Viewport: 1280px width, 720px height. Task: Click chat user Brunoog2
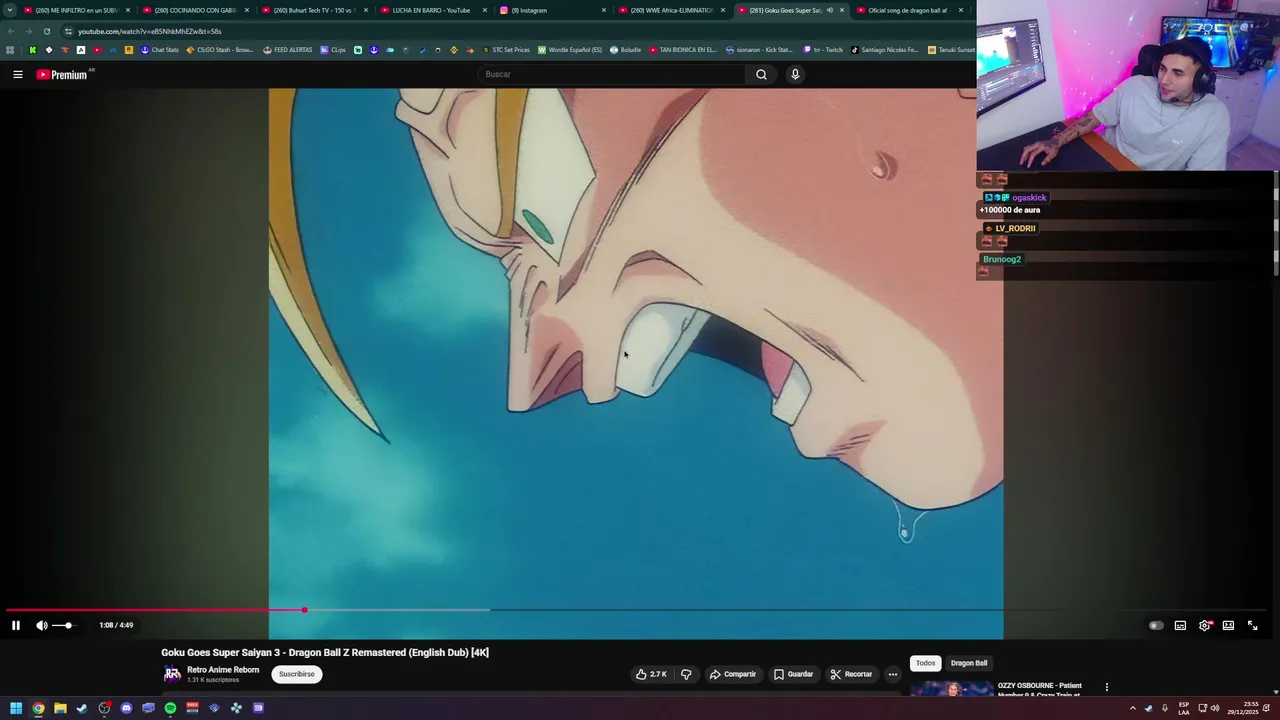click(x=1002, y=259)
